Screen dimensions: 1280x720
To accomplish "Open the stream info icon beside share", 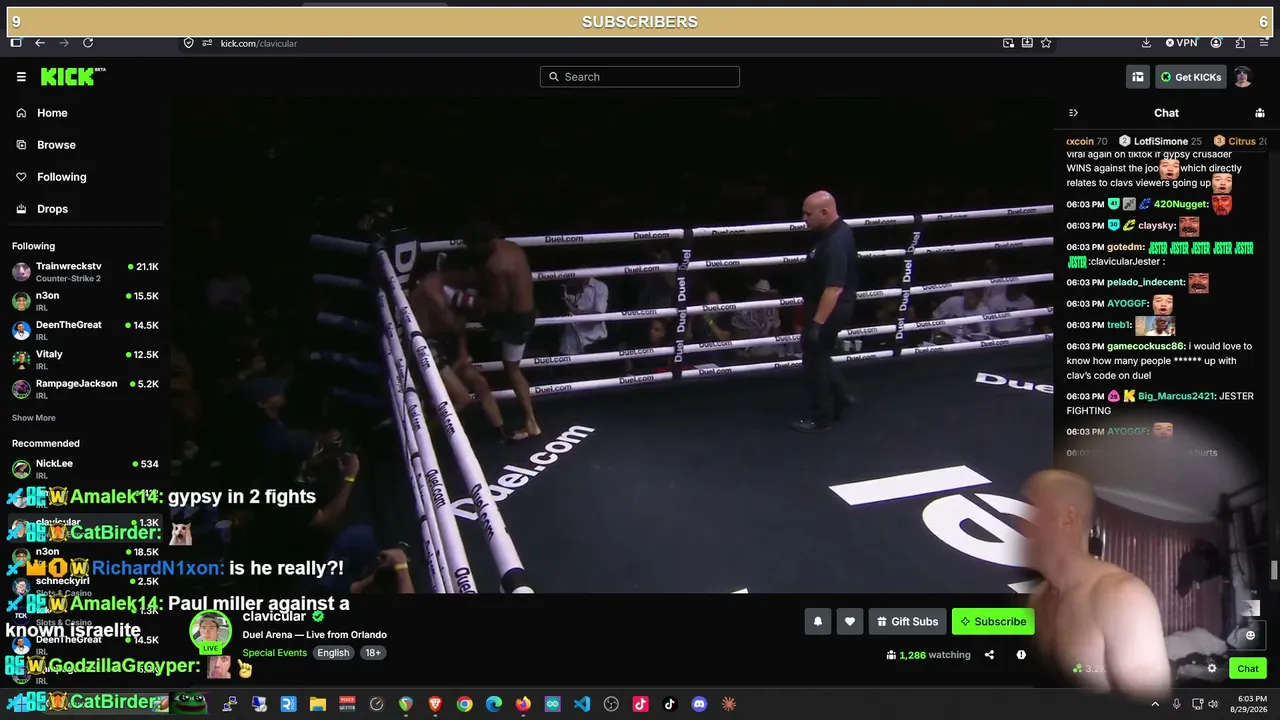I will coord(1021,655).
